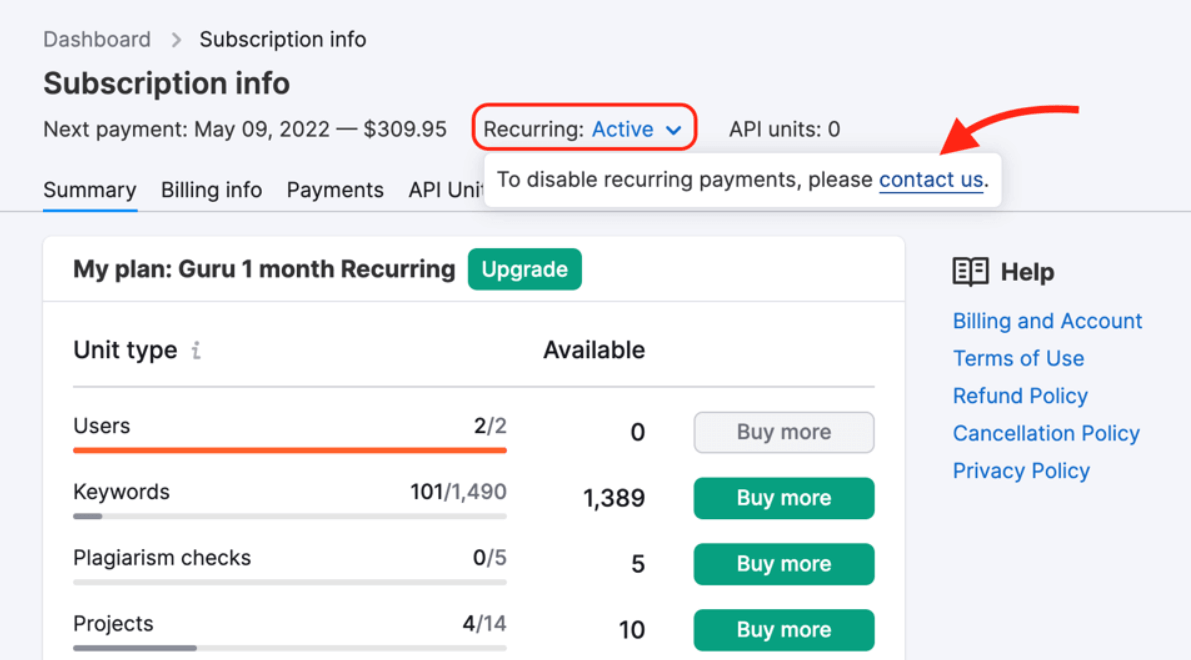Open the Refund Policy
This screenshot has width=1191, height=660.
pyautogui.click(x=1020, y=396)
